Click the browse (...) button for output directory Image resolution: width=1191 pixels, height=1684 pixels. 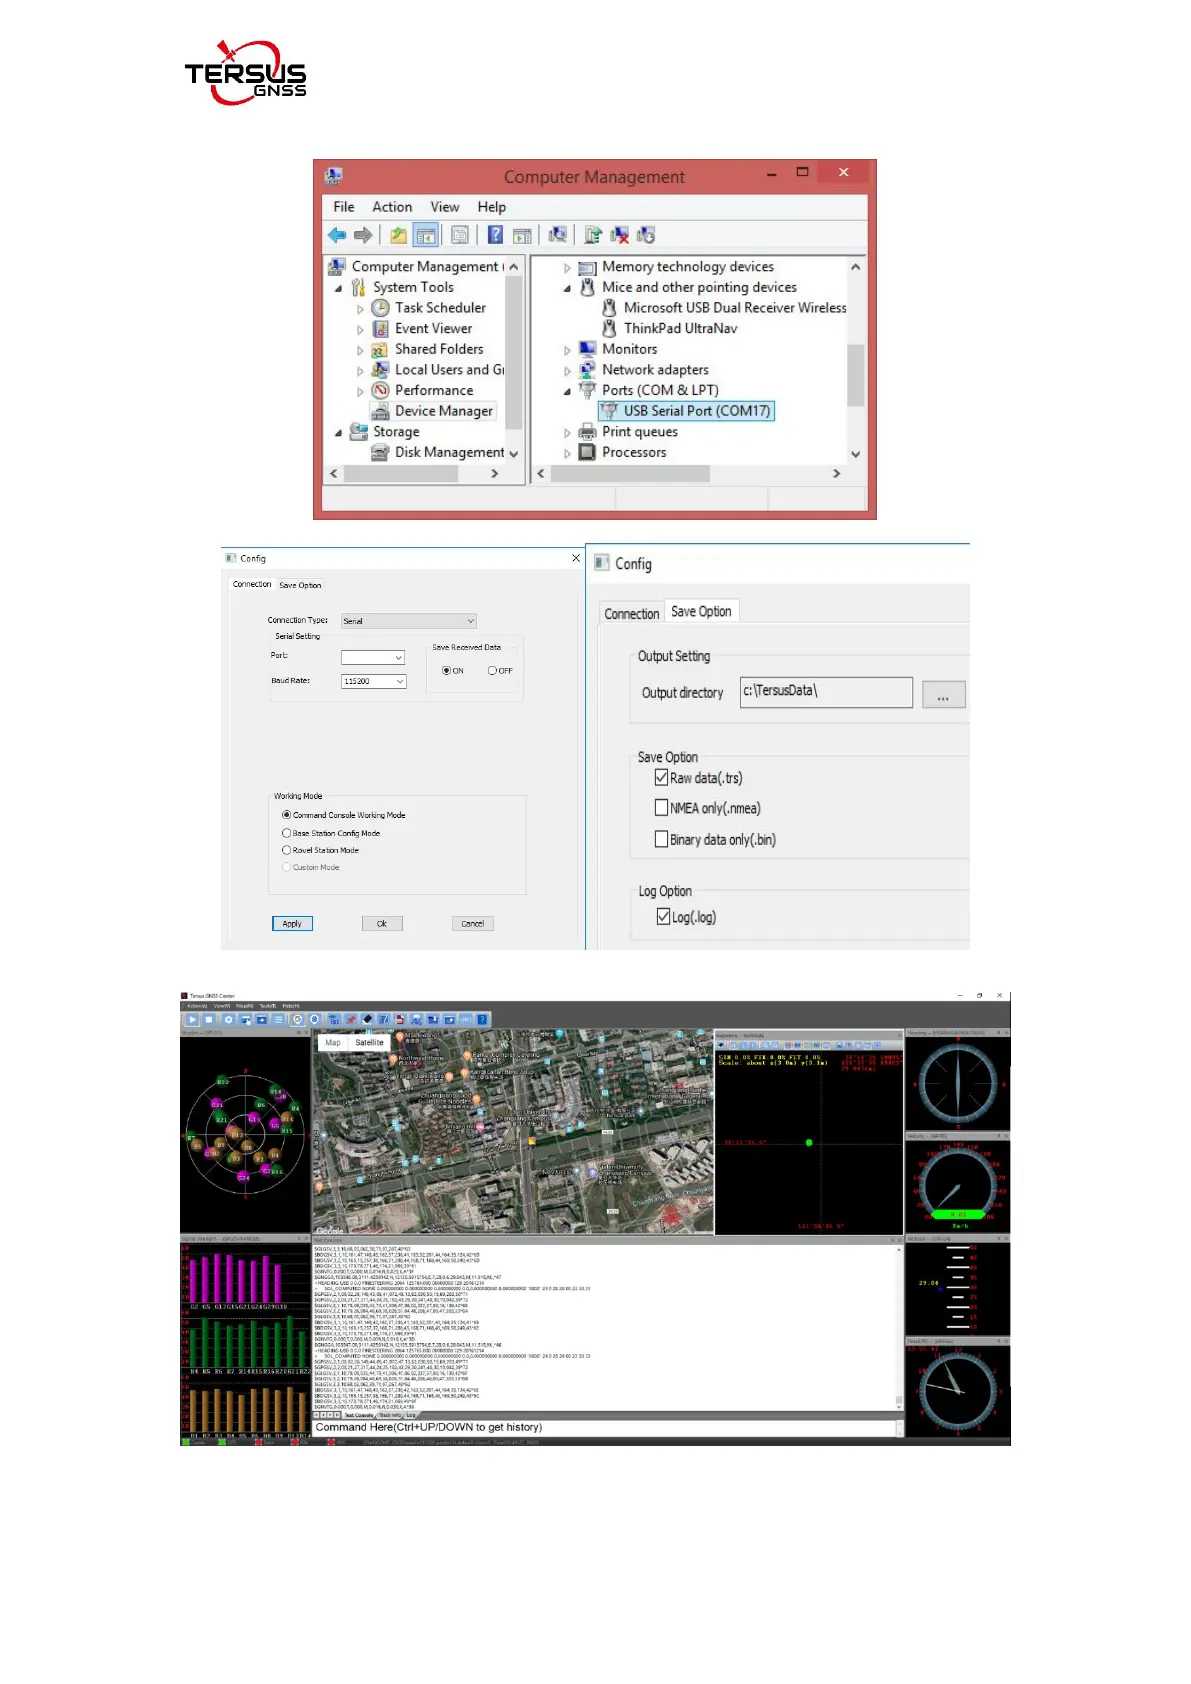(x=943, y=695)
